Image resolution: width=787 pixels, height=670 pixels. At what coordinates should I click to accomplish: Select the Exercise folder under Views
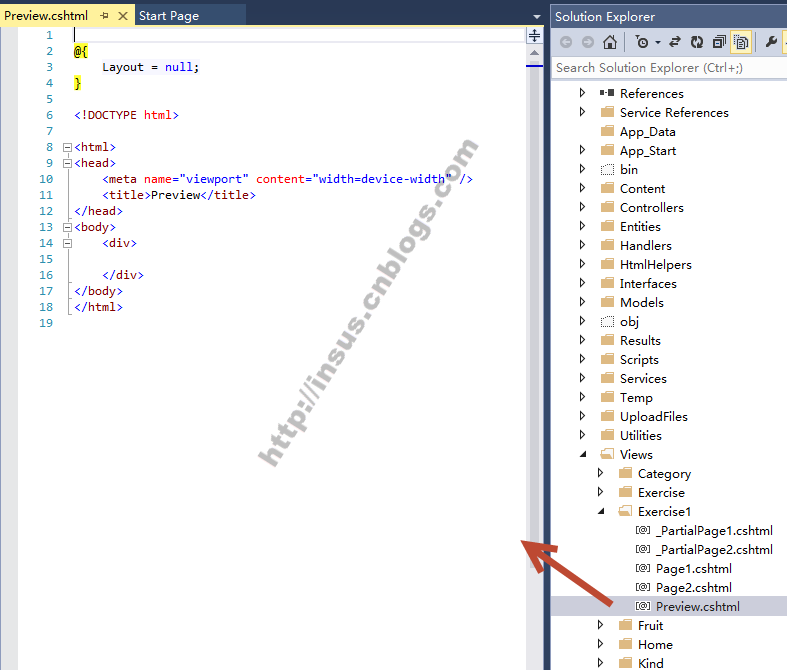point(661,493)
